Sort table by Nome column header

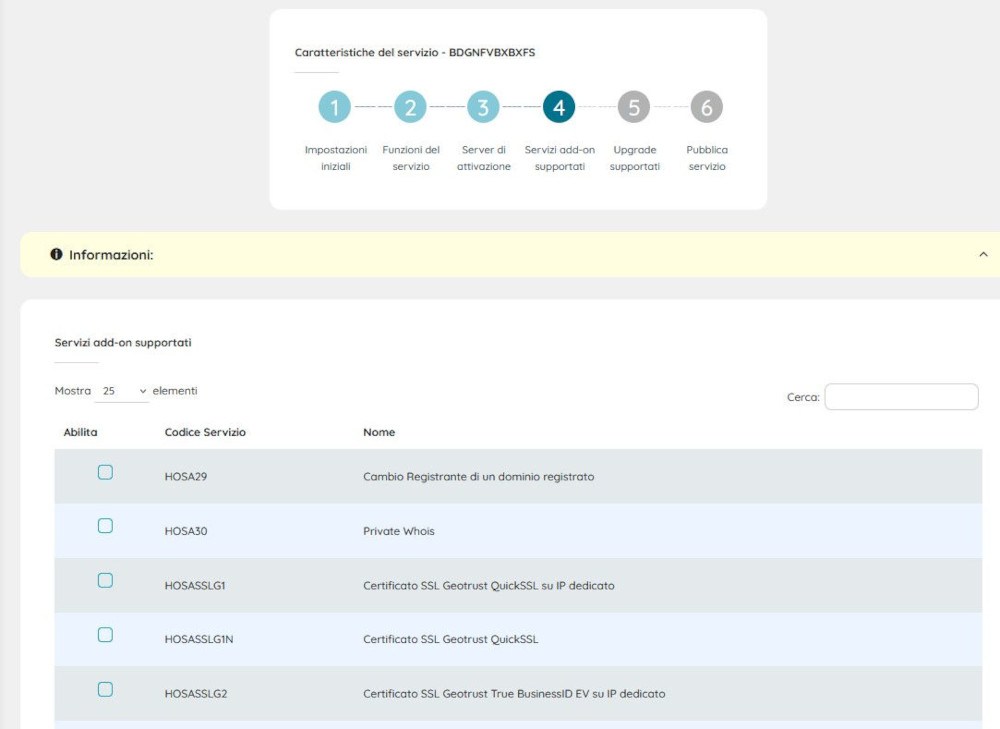pos(379,432)
